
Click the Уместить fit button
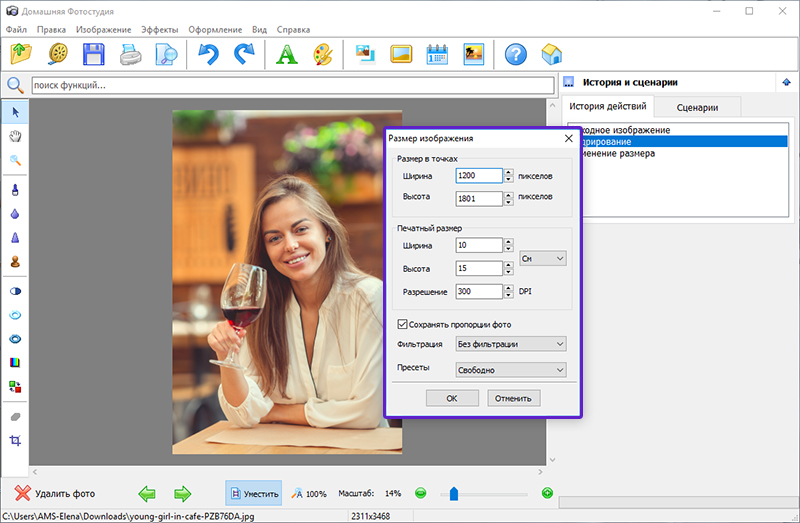tap(254, 493)
